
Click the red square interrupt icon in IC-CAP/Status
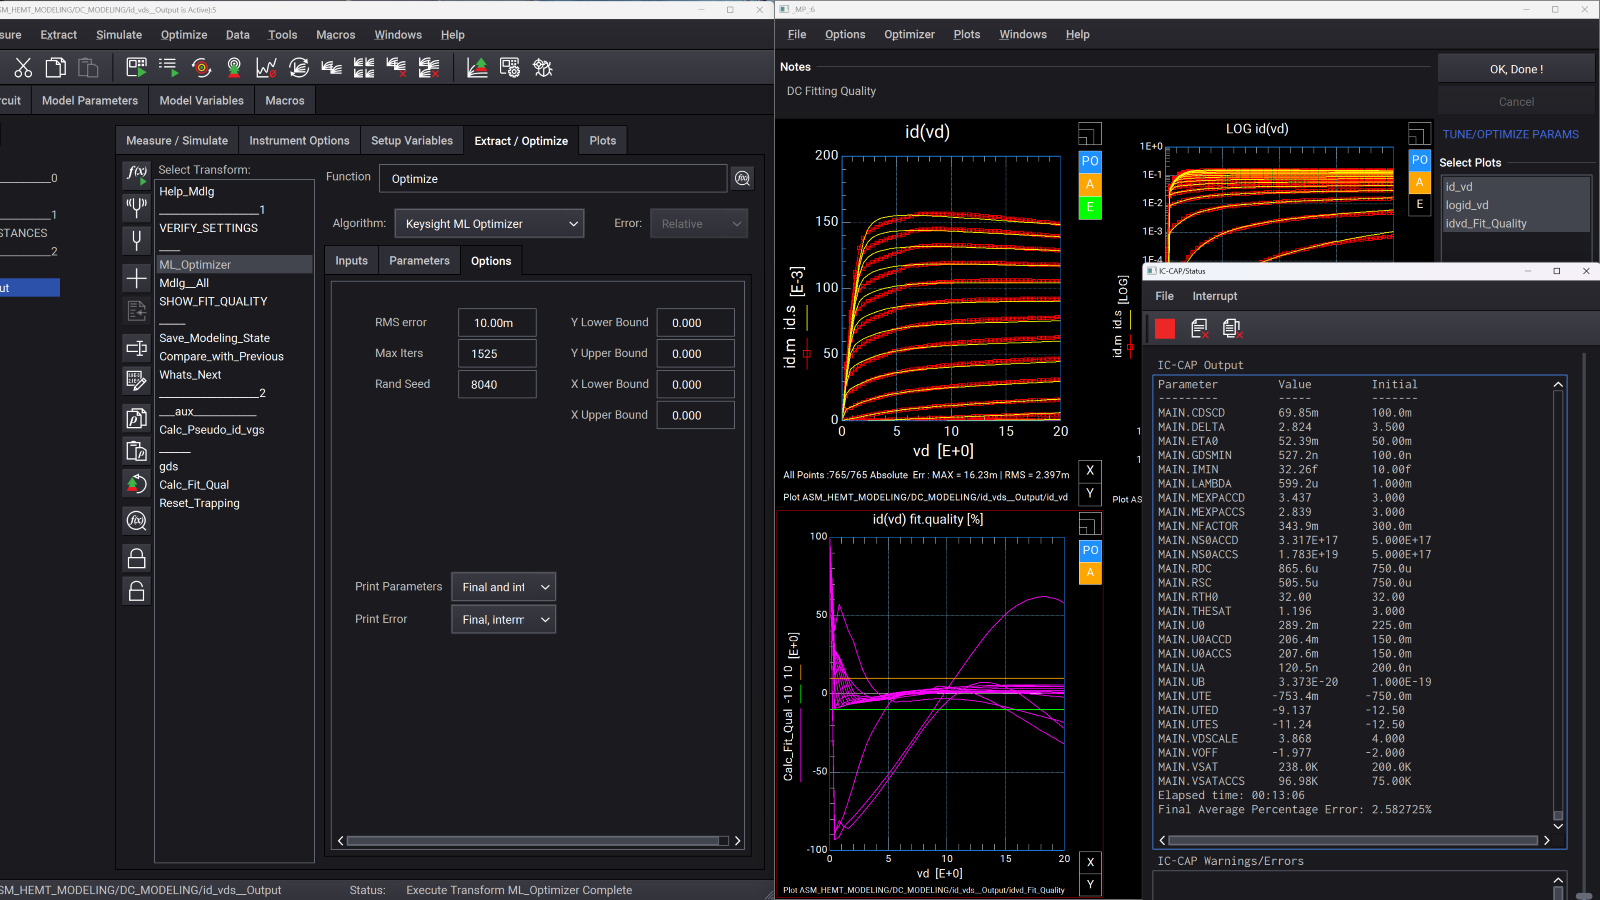(1163, 328)
